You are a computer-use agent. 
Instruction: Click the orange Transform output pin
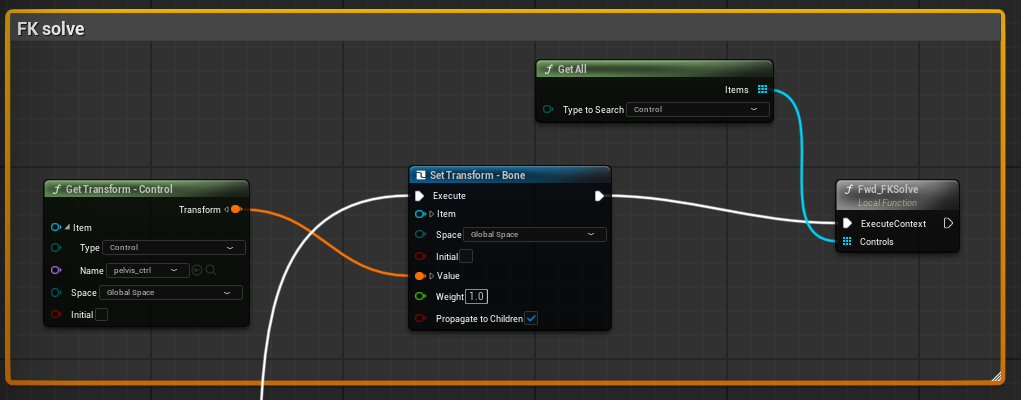coord(236,209)
